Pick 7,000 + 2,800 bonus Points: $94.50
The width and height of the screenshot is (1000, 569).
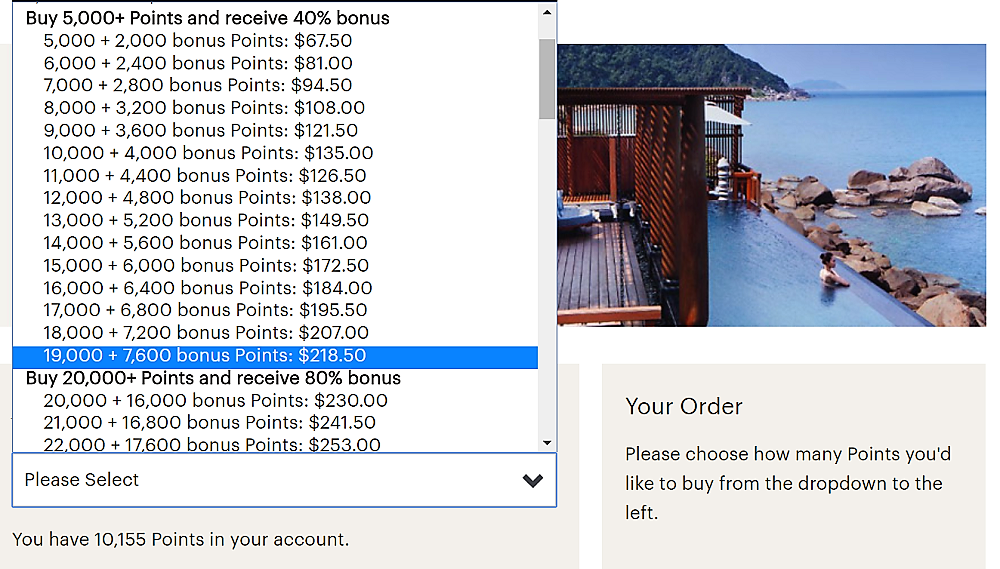click(x=275, y=85)
